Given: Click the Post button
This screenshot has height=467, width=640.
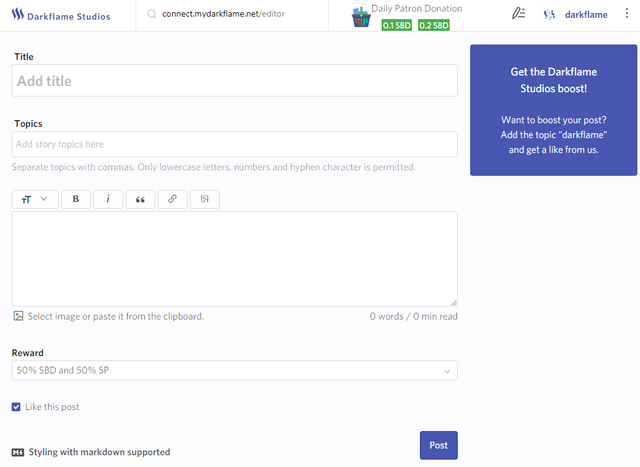Looking at the screenshot, I should tap(438, 445).
